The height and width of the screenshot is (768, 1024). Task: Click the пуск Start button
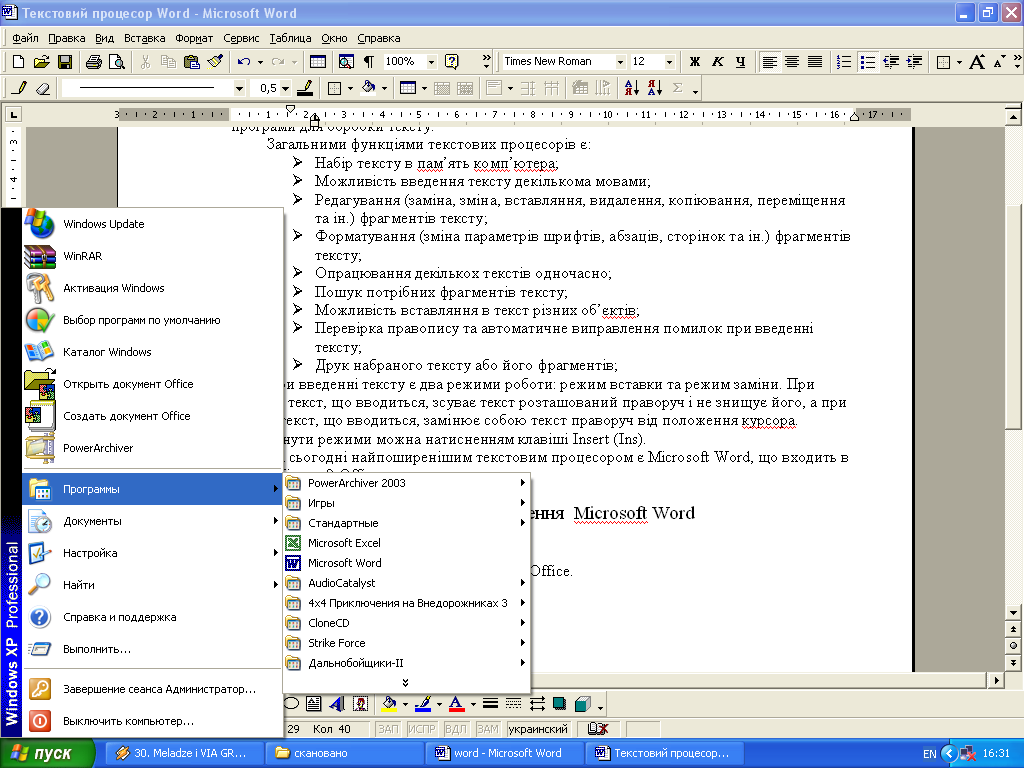point(47,753)
